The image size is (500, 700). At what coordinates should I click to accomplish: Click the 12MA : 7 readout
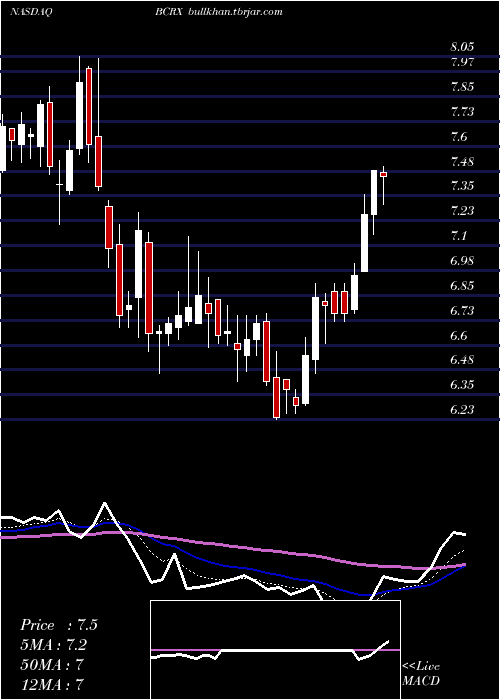[x=52, y=684]
